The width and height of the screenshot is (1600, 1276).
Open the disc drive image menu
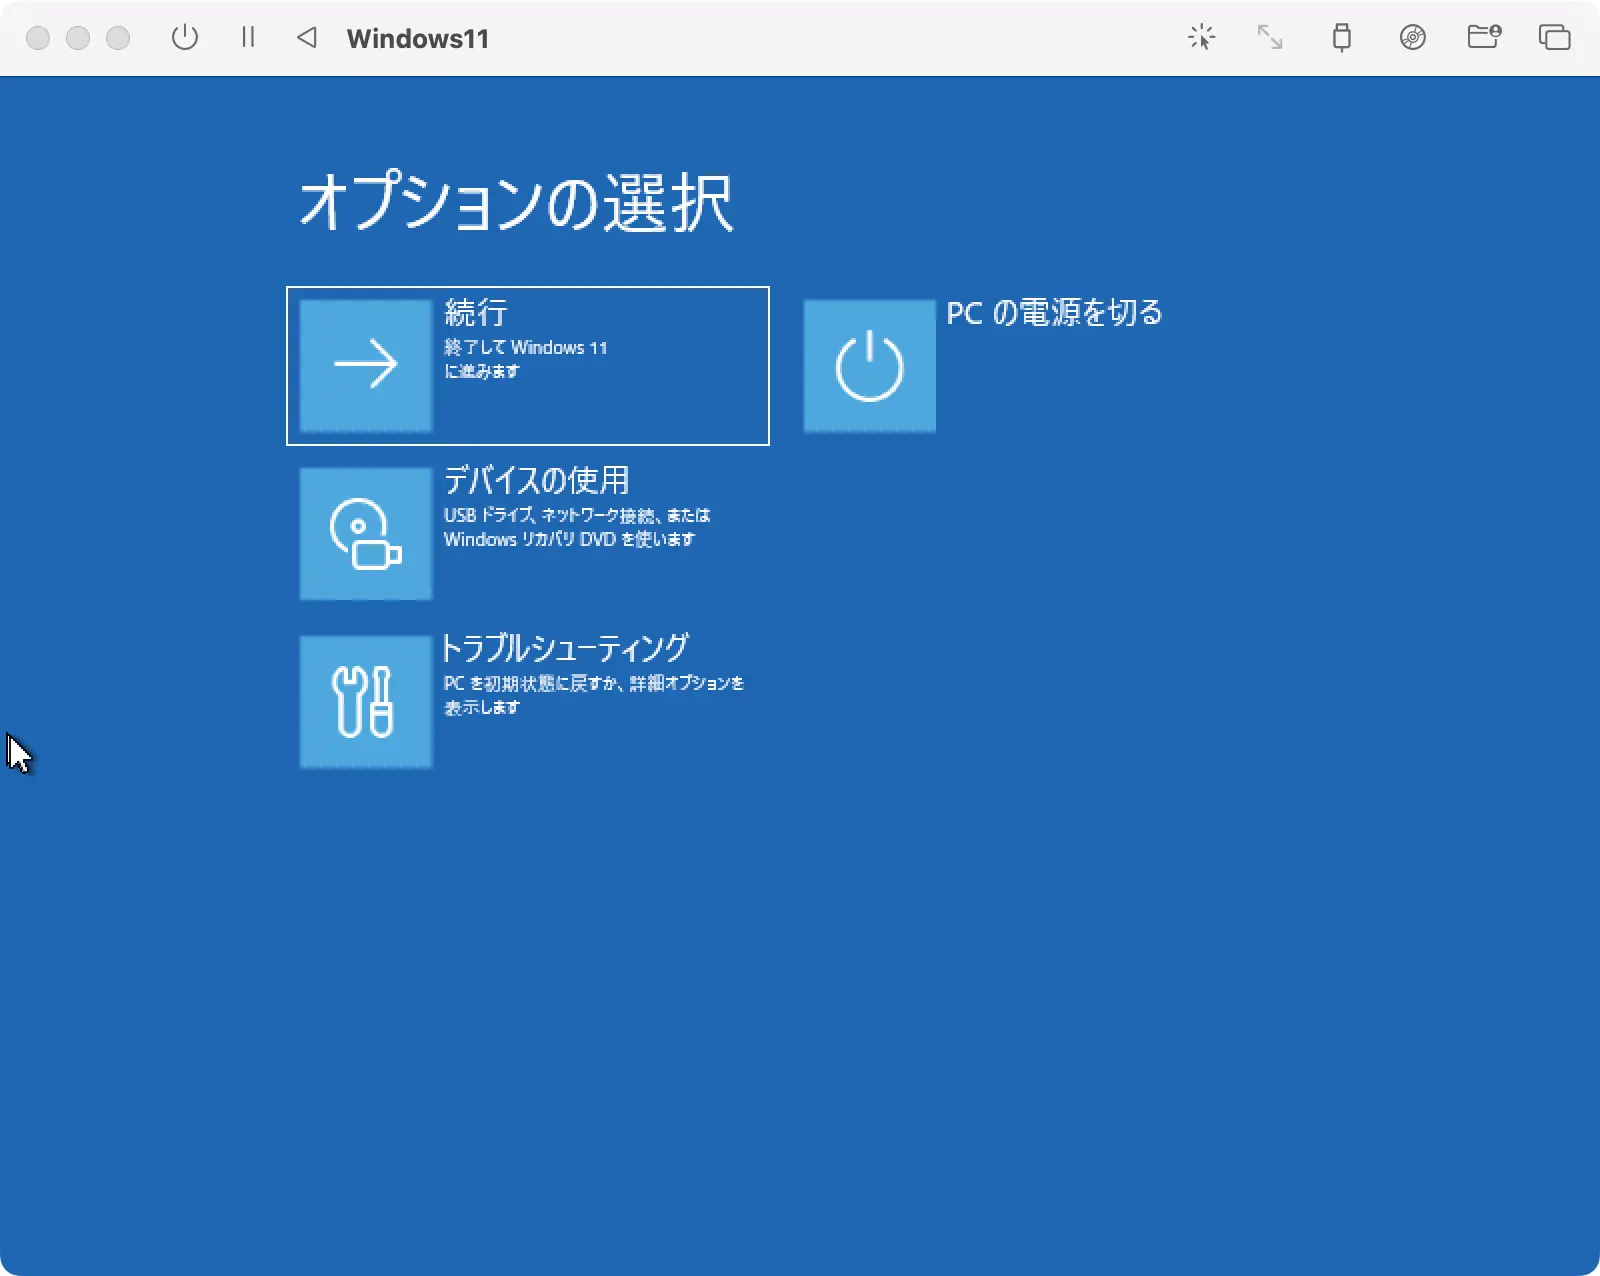coord(1412,38)
